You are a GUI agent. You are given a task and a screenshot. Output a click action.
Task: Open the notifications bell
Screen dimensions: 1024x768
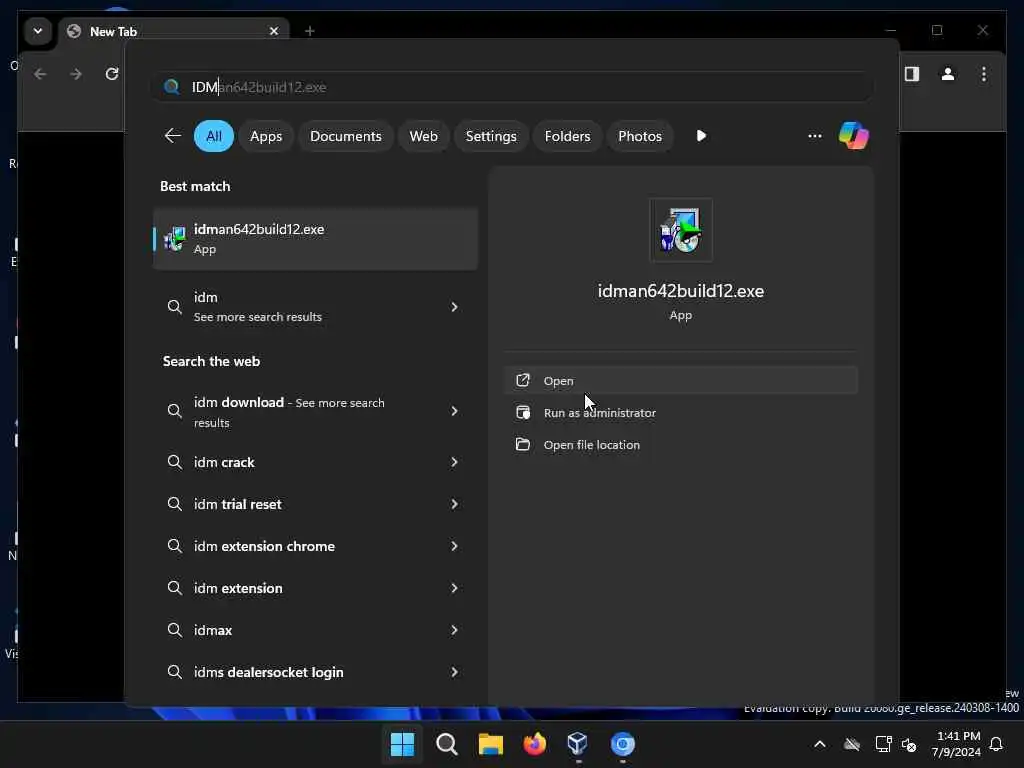(996, 744)
